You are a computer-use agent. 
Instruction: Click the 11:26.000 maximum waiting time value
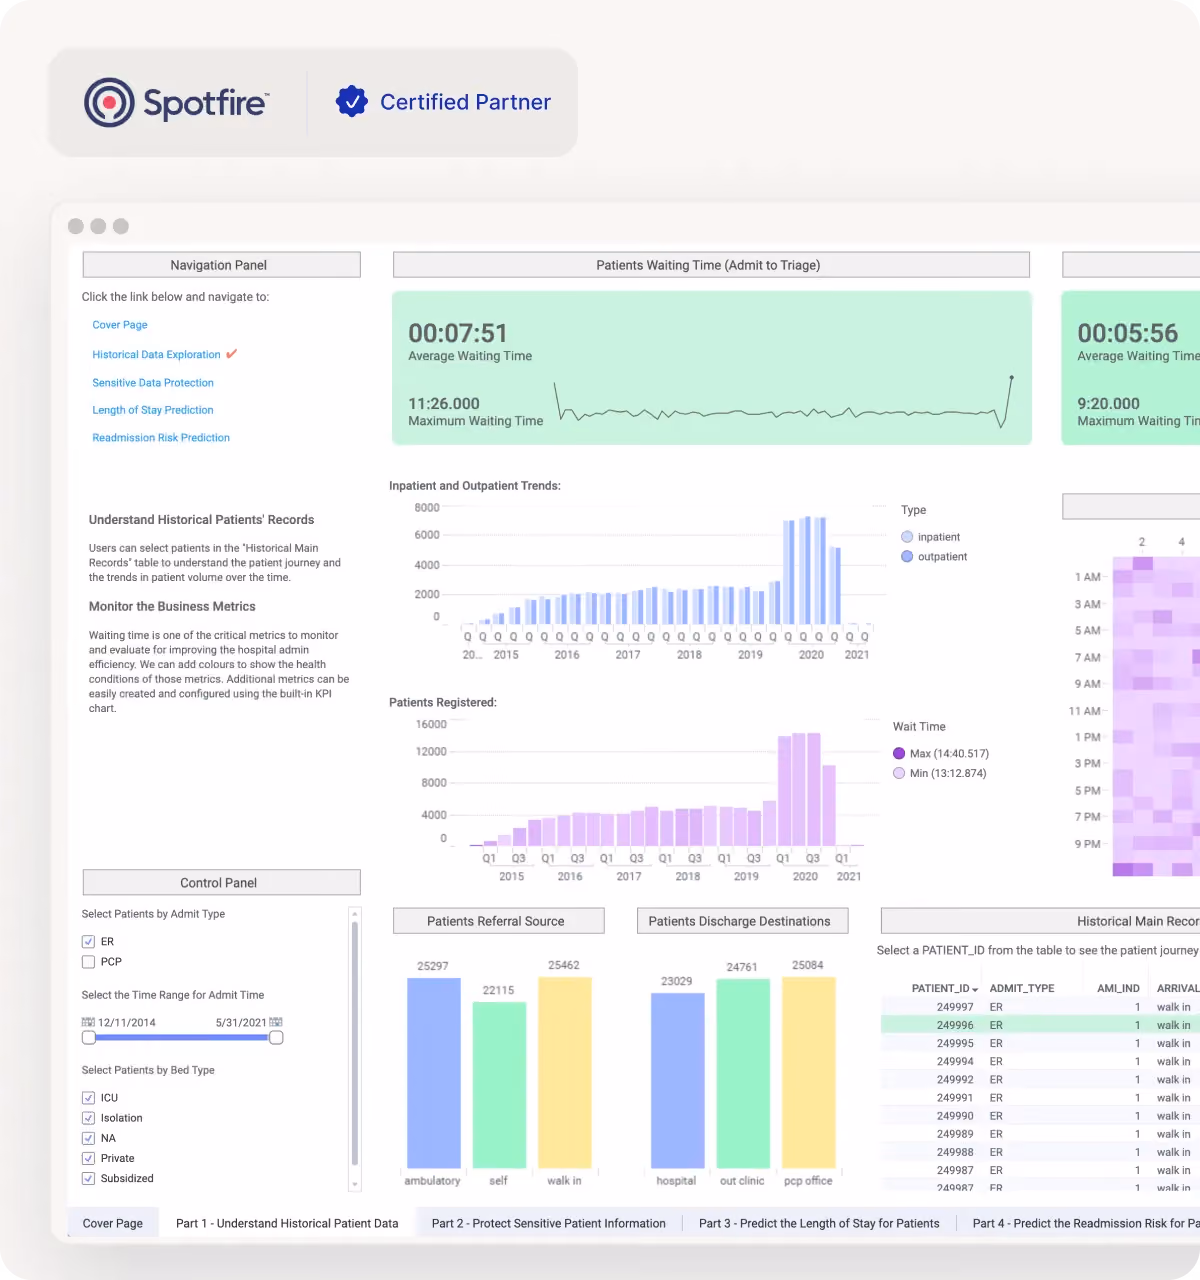[444, 404]
